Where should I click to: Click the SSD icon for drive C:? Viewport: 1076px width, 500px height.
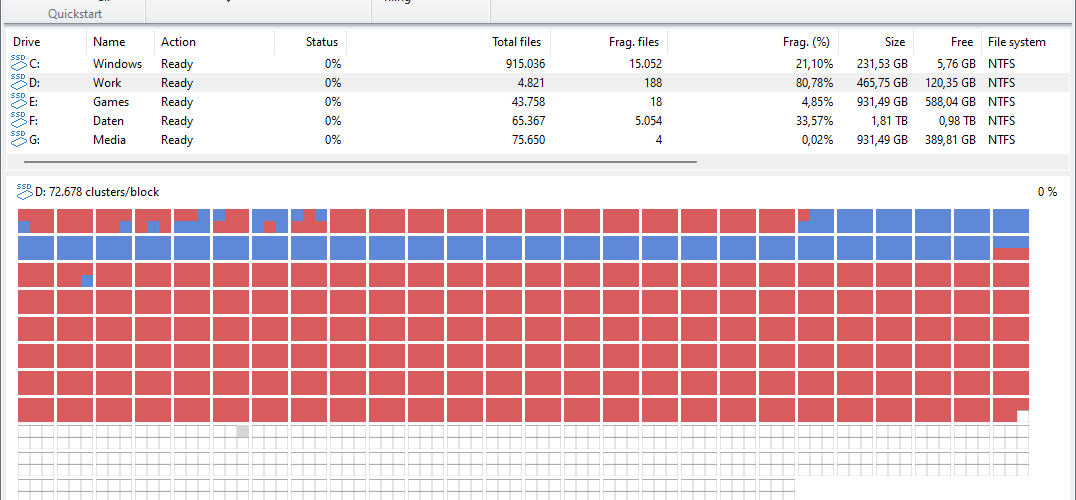point(19,63)
